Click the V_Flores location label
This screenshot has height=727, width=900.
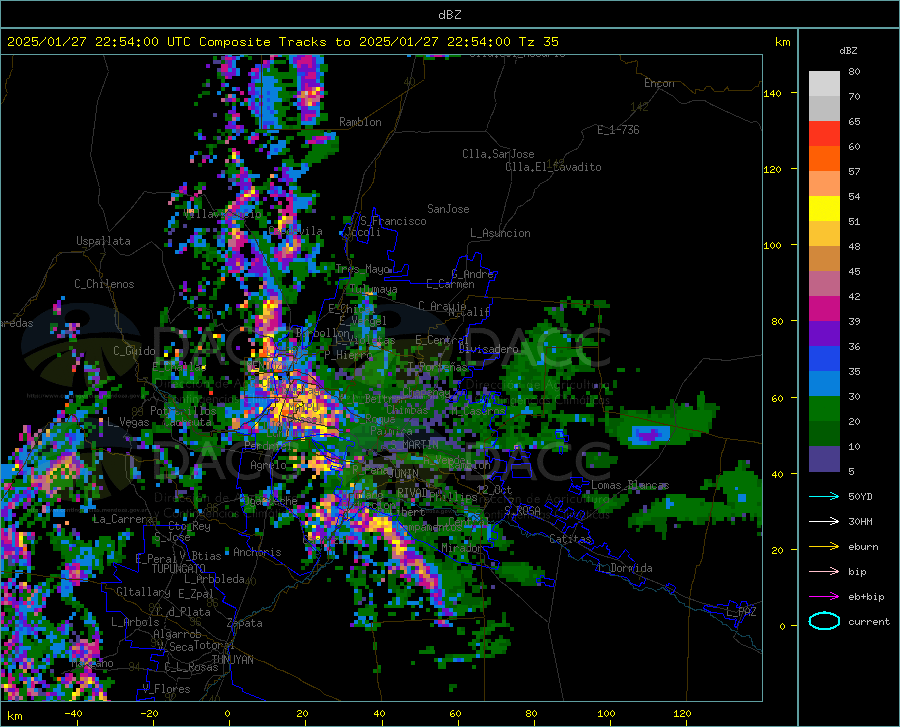tap(166, 689)
